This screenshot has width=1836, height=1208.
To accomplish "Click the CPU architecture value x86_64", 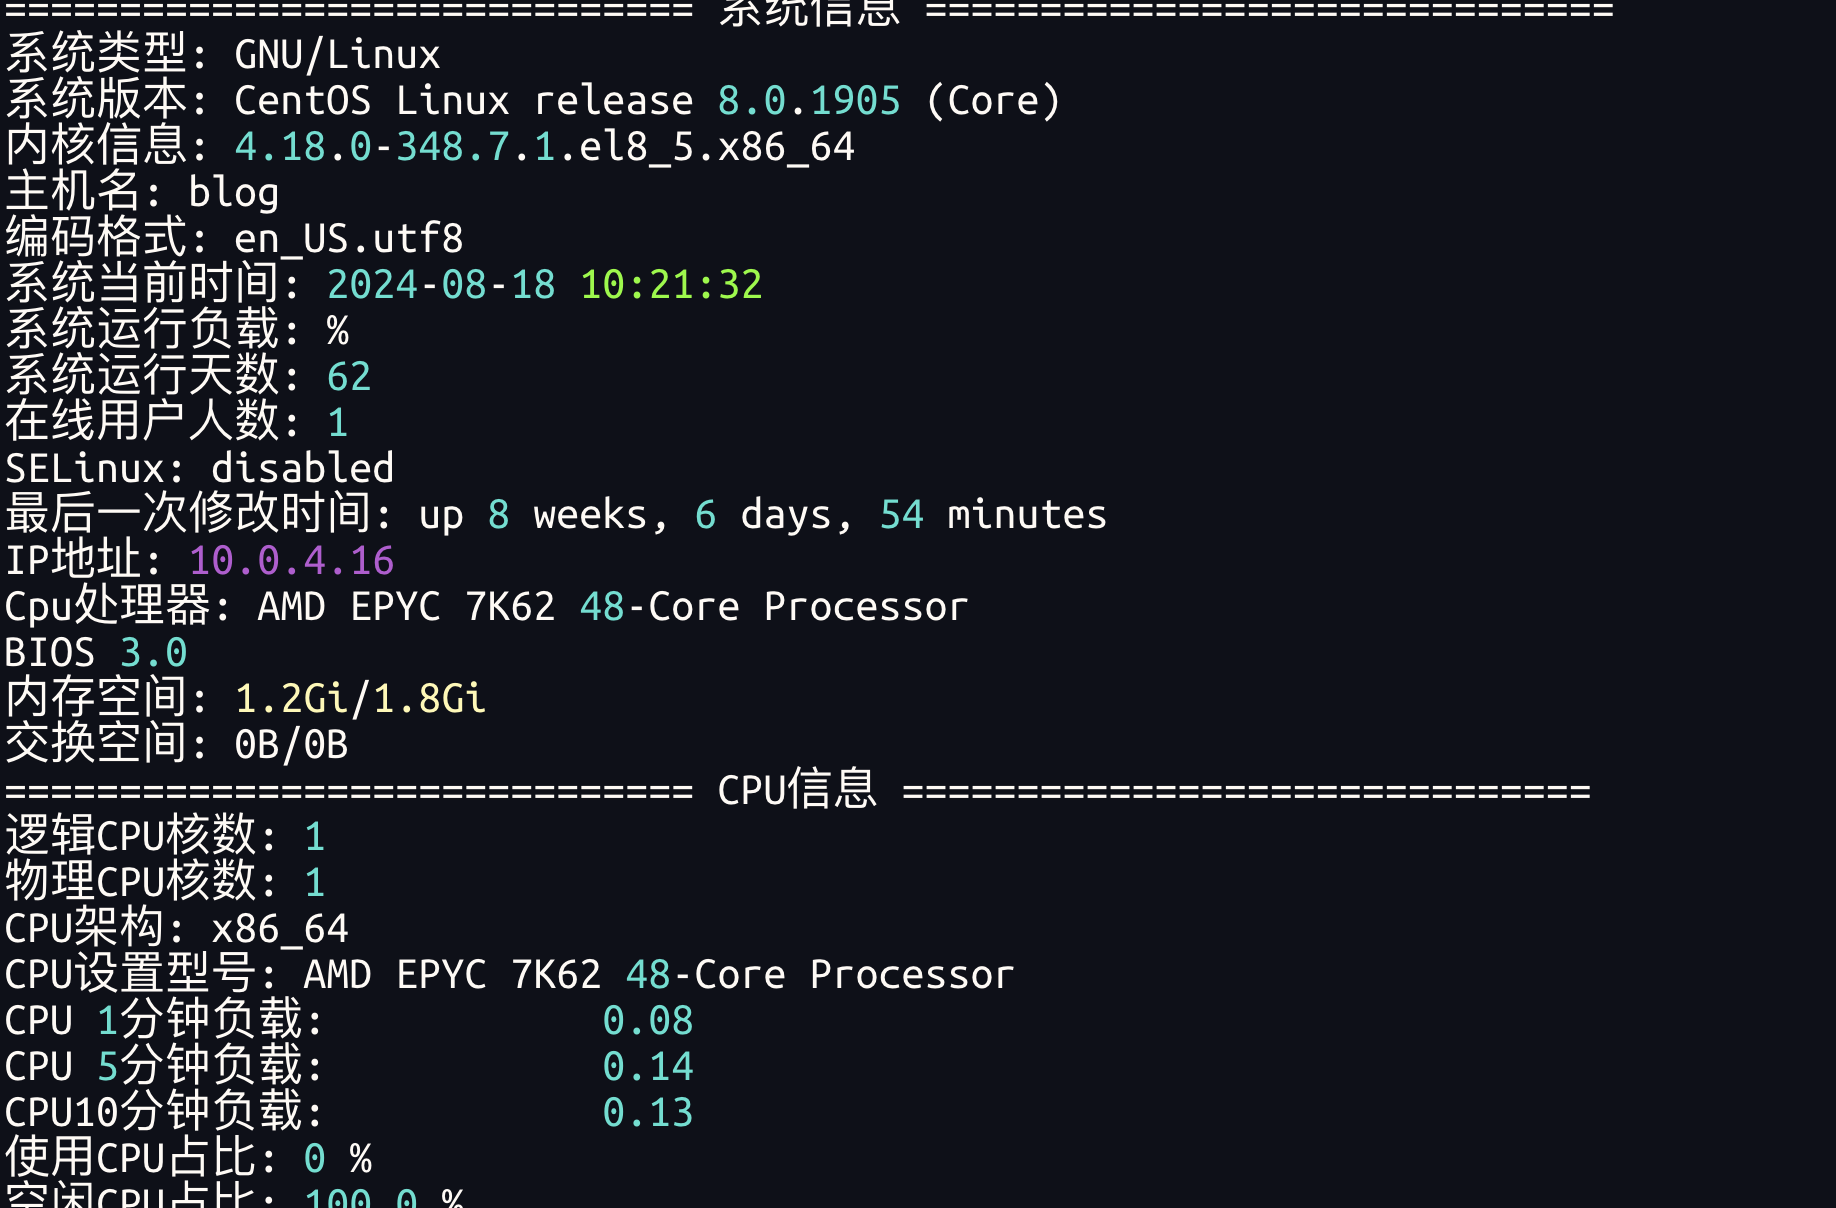I will (x=280, y=929).
